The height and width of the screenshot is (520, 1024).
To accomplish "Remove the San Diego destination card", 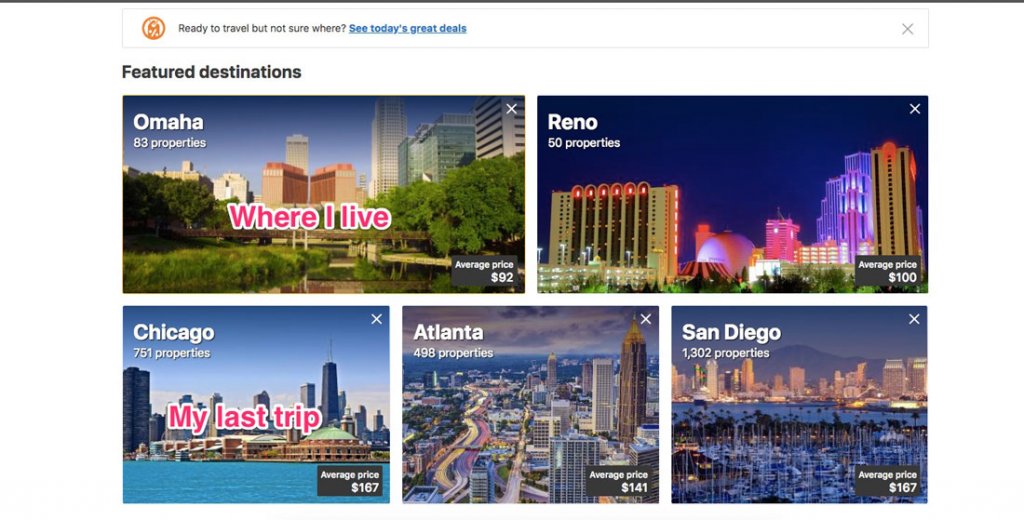I will point(914,319).
